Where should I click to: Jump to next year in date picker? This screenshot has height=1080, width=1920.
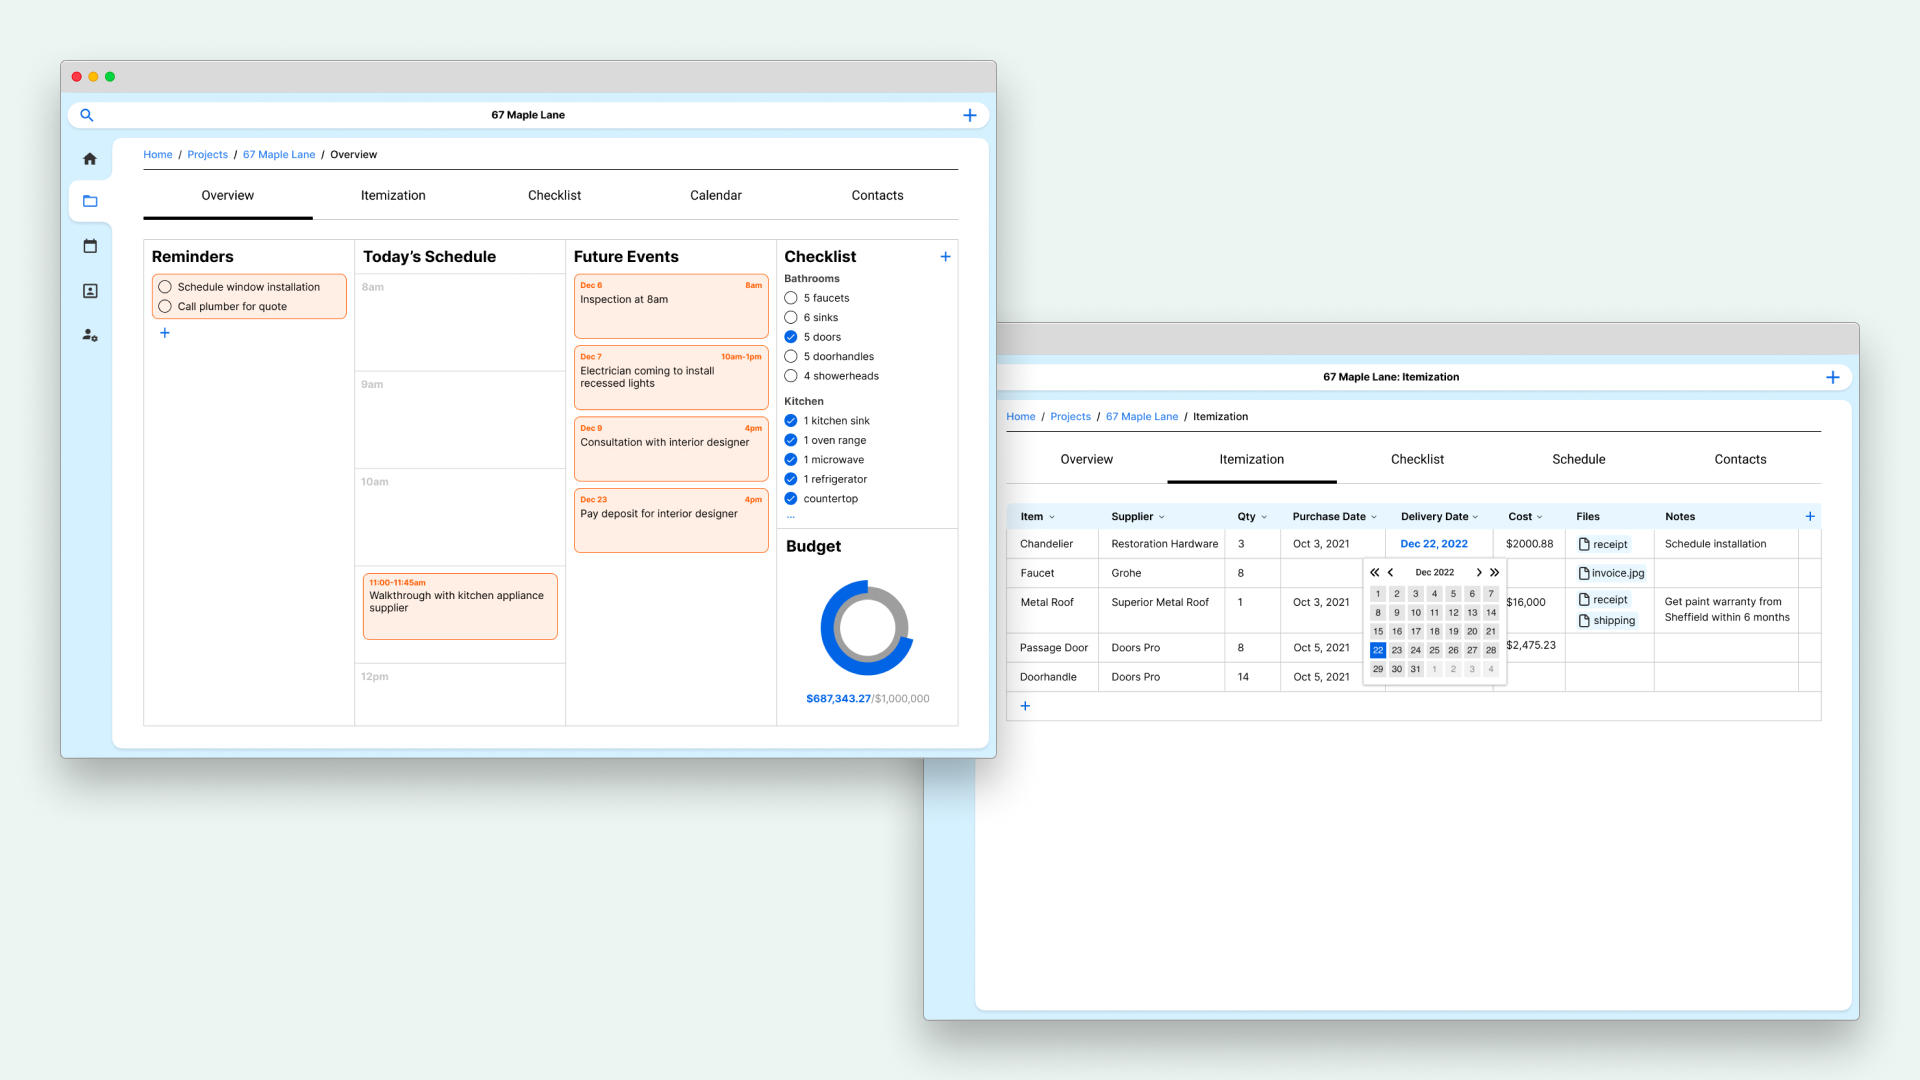tap(1494, 572)
